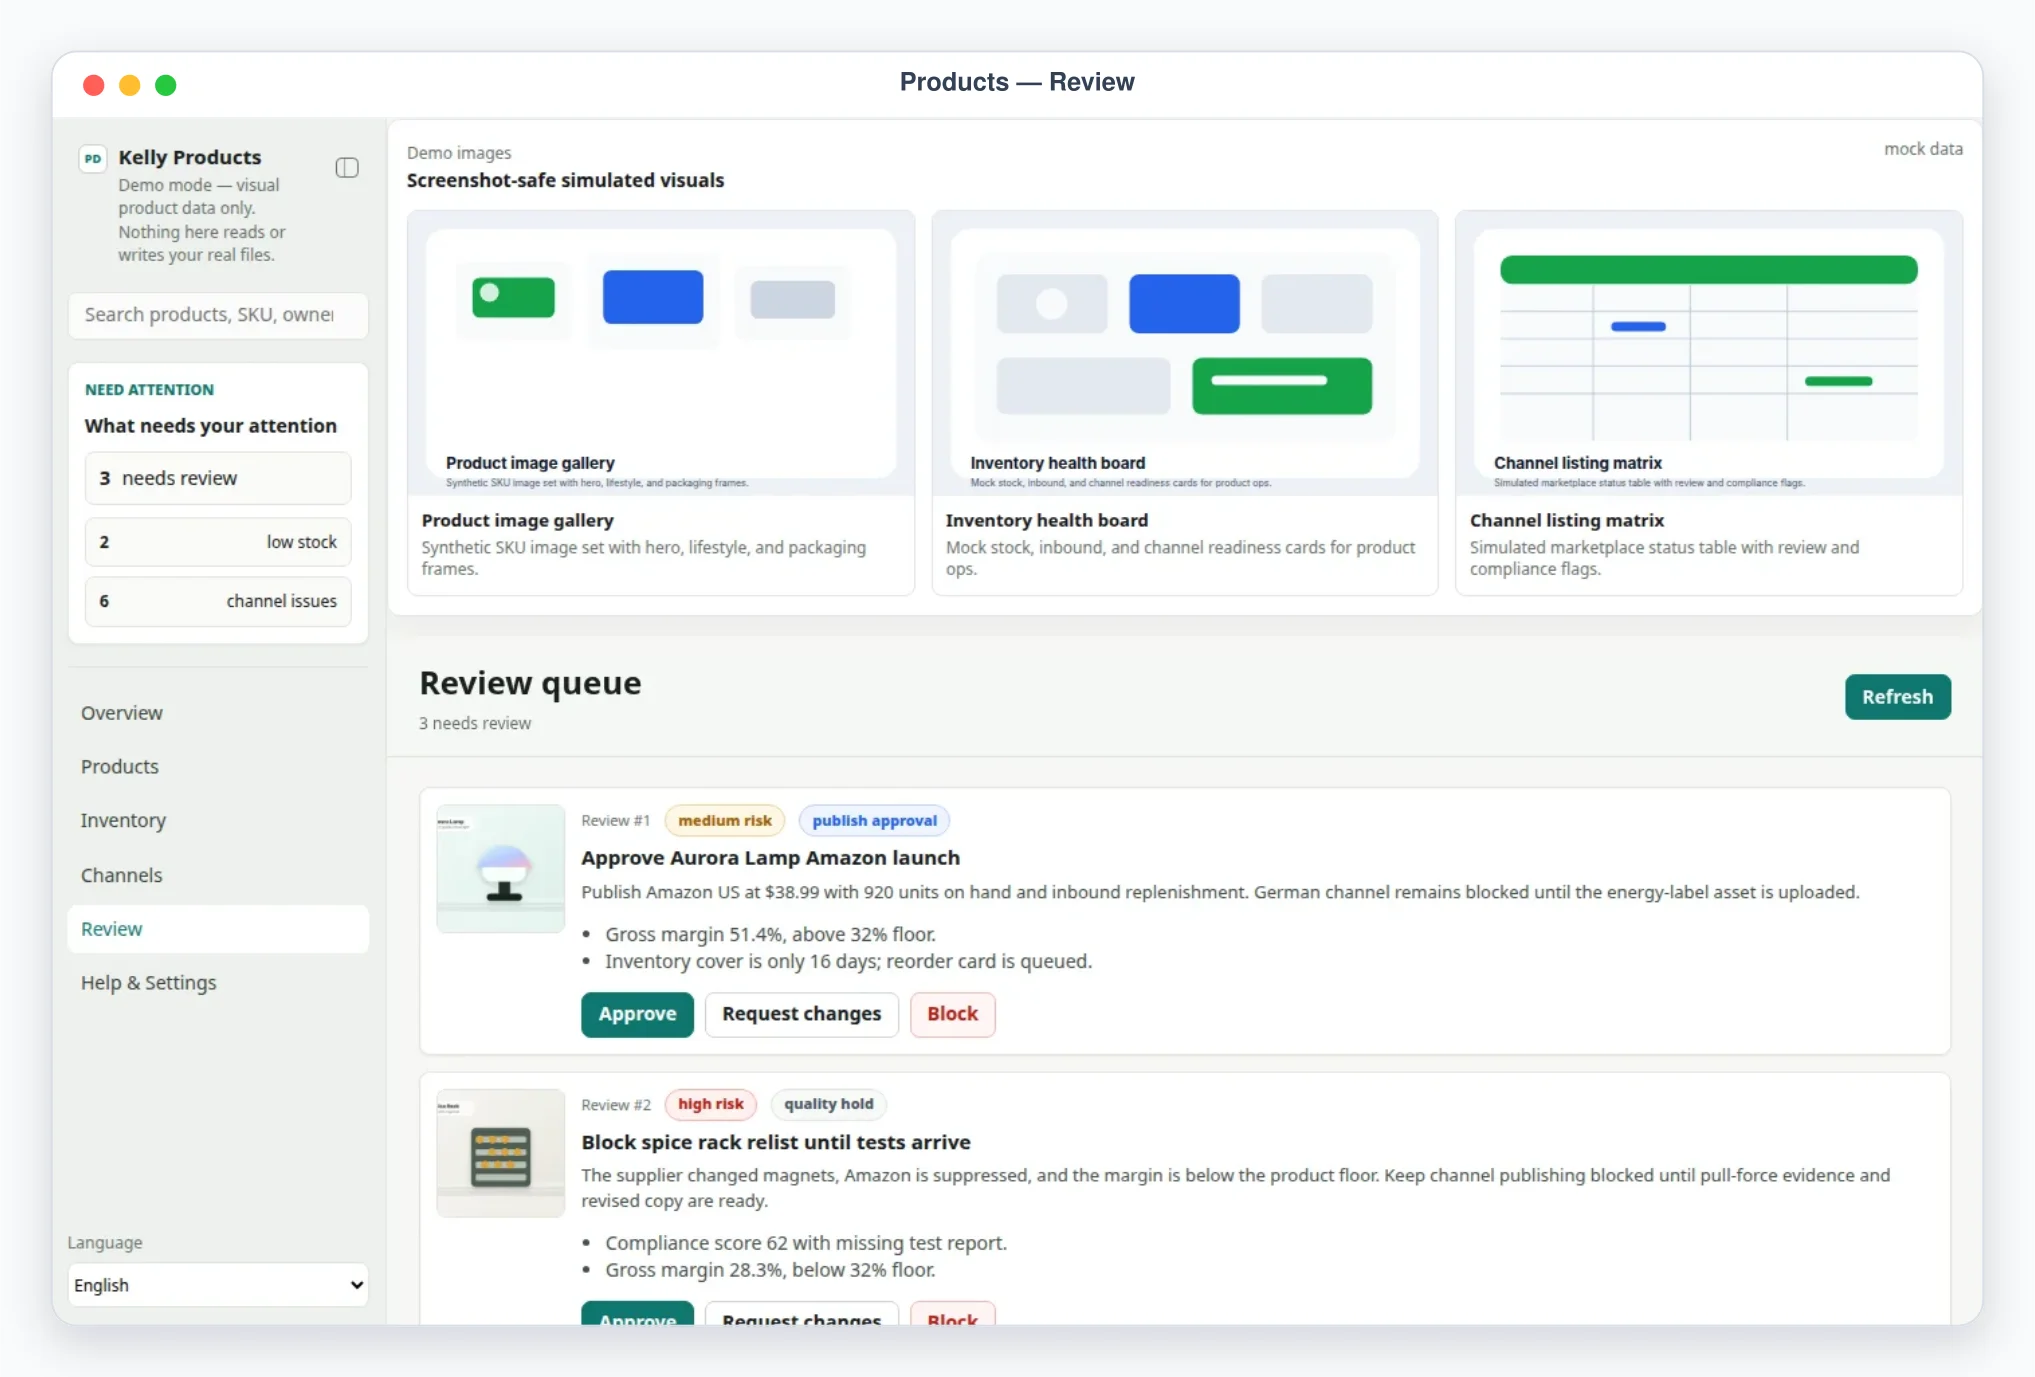Screen dimensions: 2035x1377
Task: Block the Aurora Lamp review
Action: [x=952, y=1014]
